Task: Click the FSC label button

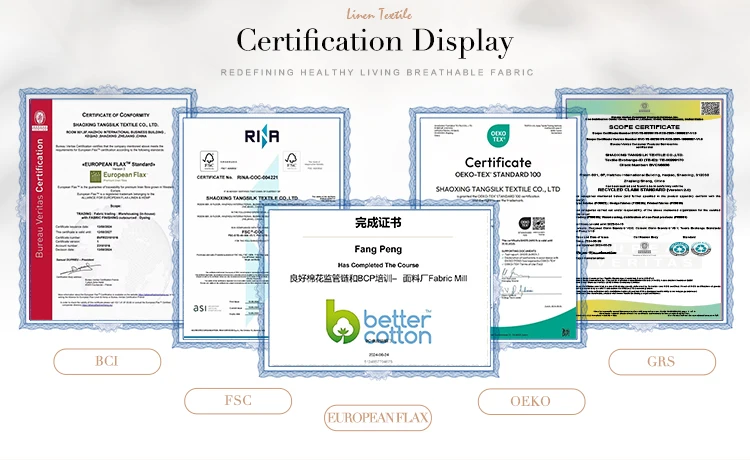Action: coord(238,401)
